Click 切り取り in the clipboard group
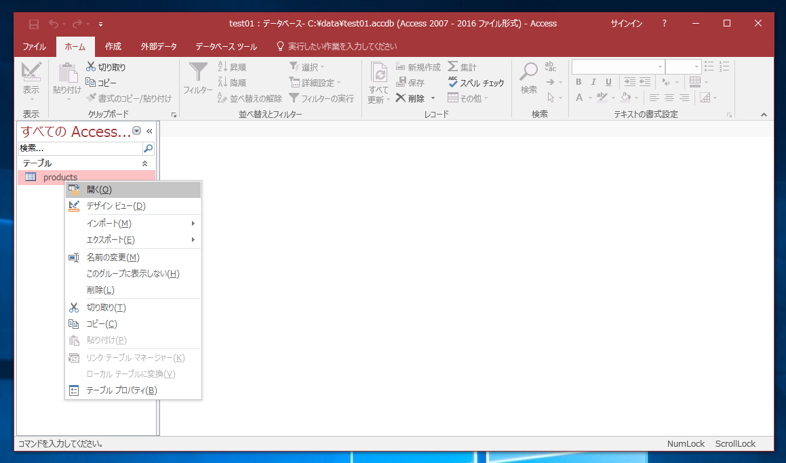 [x=106, y=67]
